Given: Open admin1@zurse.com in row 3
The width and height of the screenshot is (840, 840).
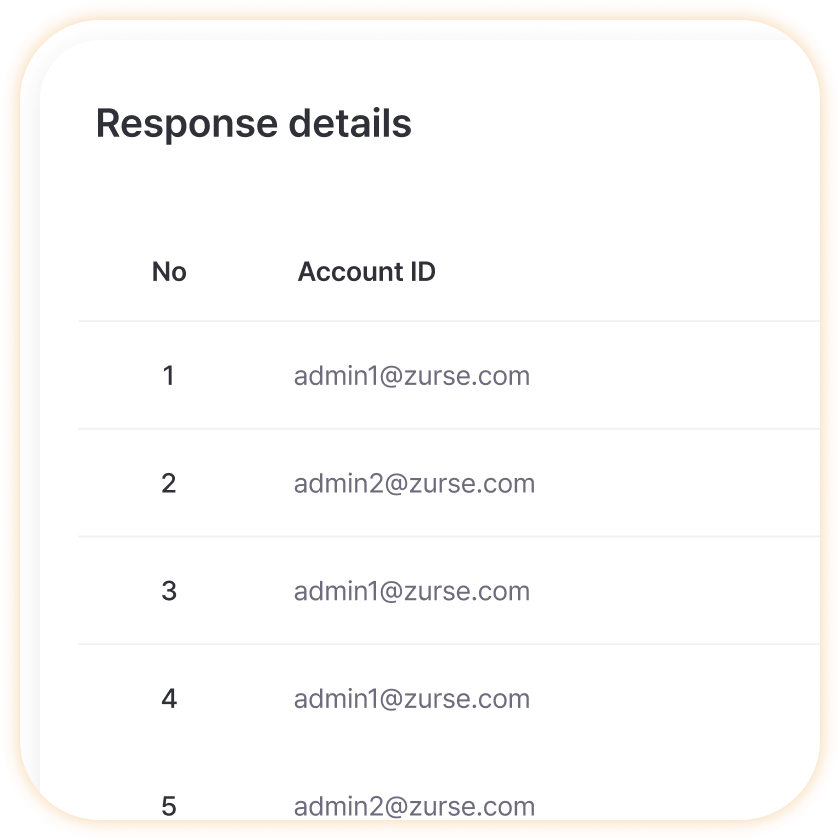Looking at the screenshot, I should (x=412, y=591).
